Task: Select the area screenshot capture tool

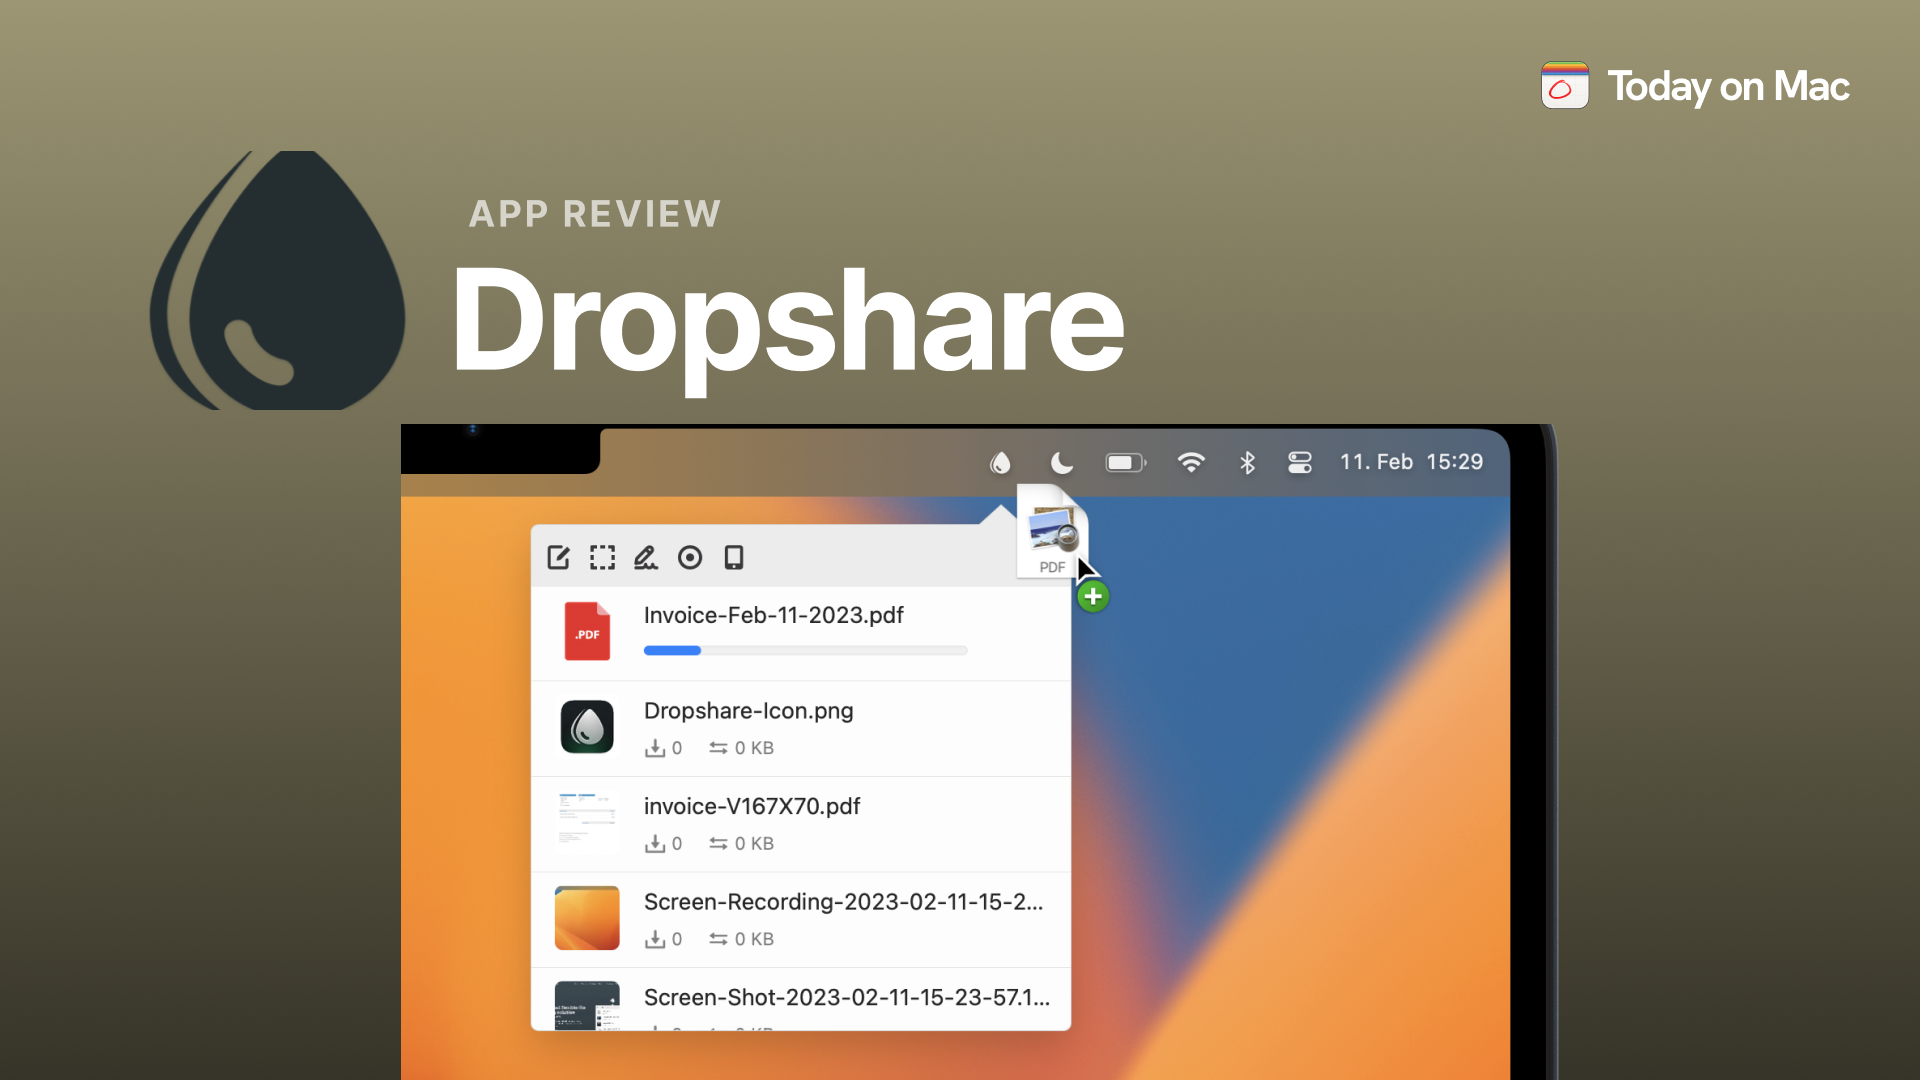Action: tap(602, 558)
